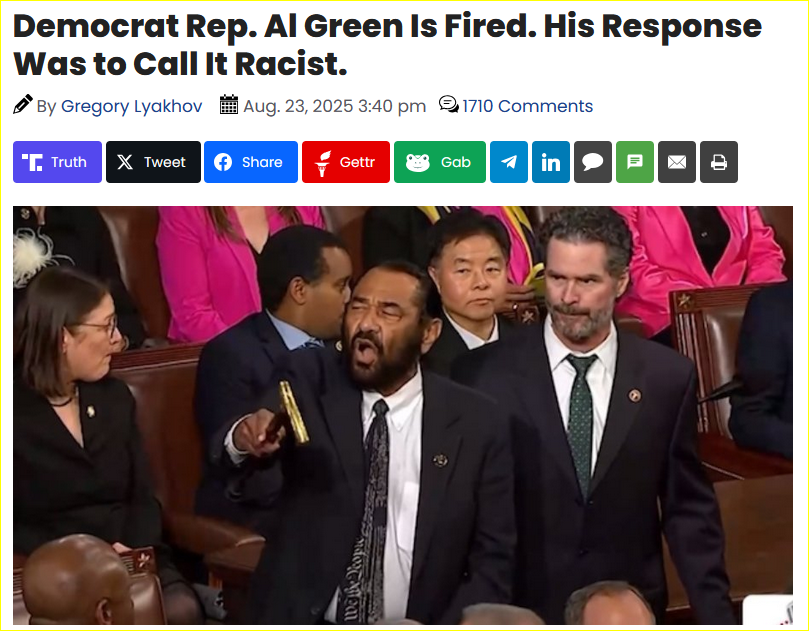The height and width of the screenshot is (631, 809).
Task: Click the green SMS message icon
Action: (635, 162)
